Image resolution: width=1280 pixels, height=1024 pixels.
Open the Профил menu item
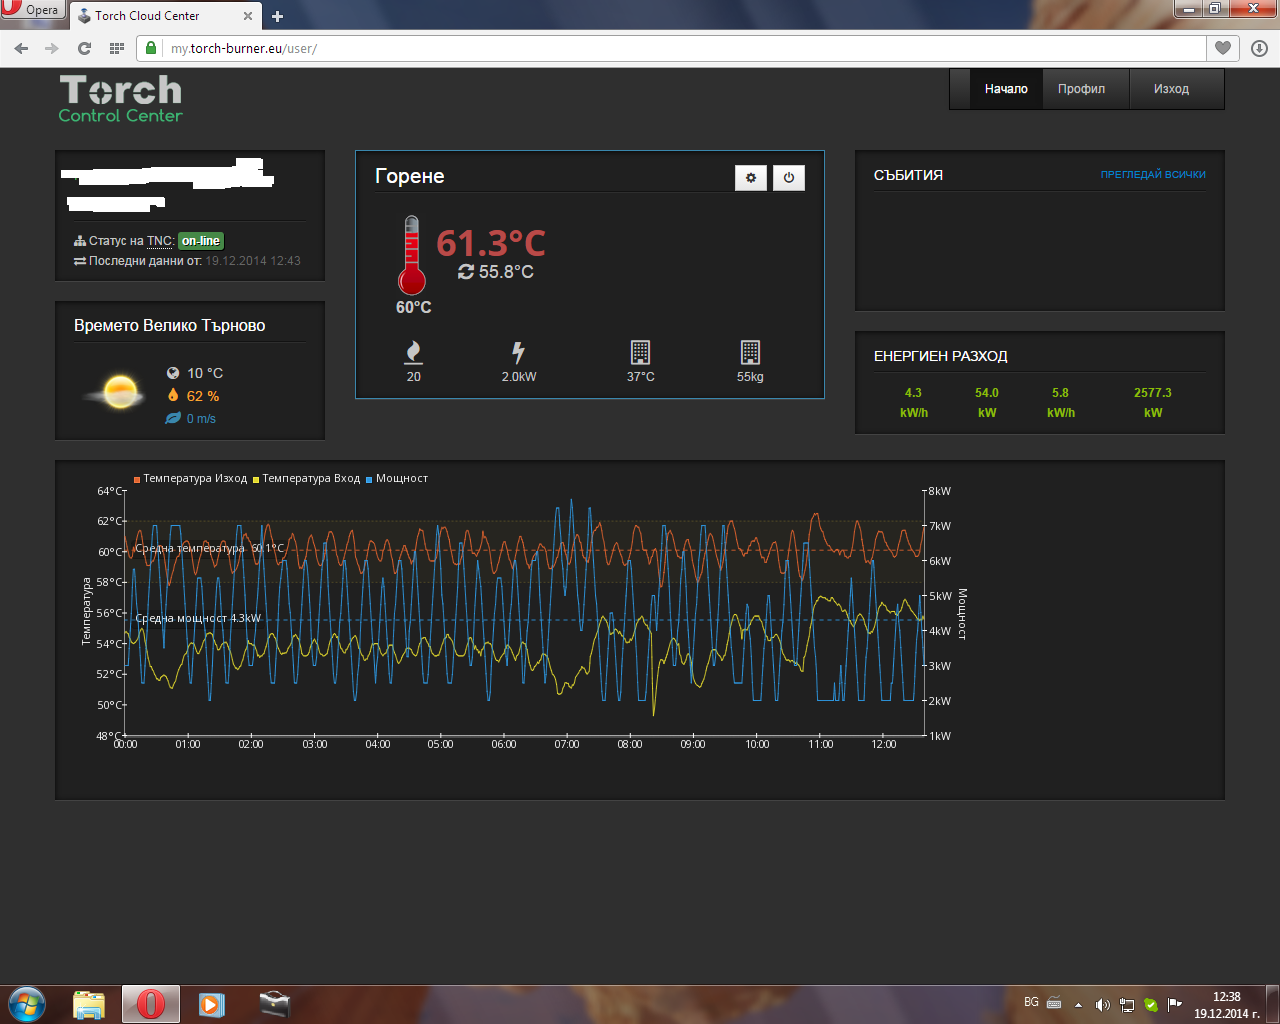tap(1081, 89)
